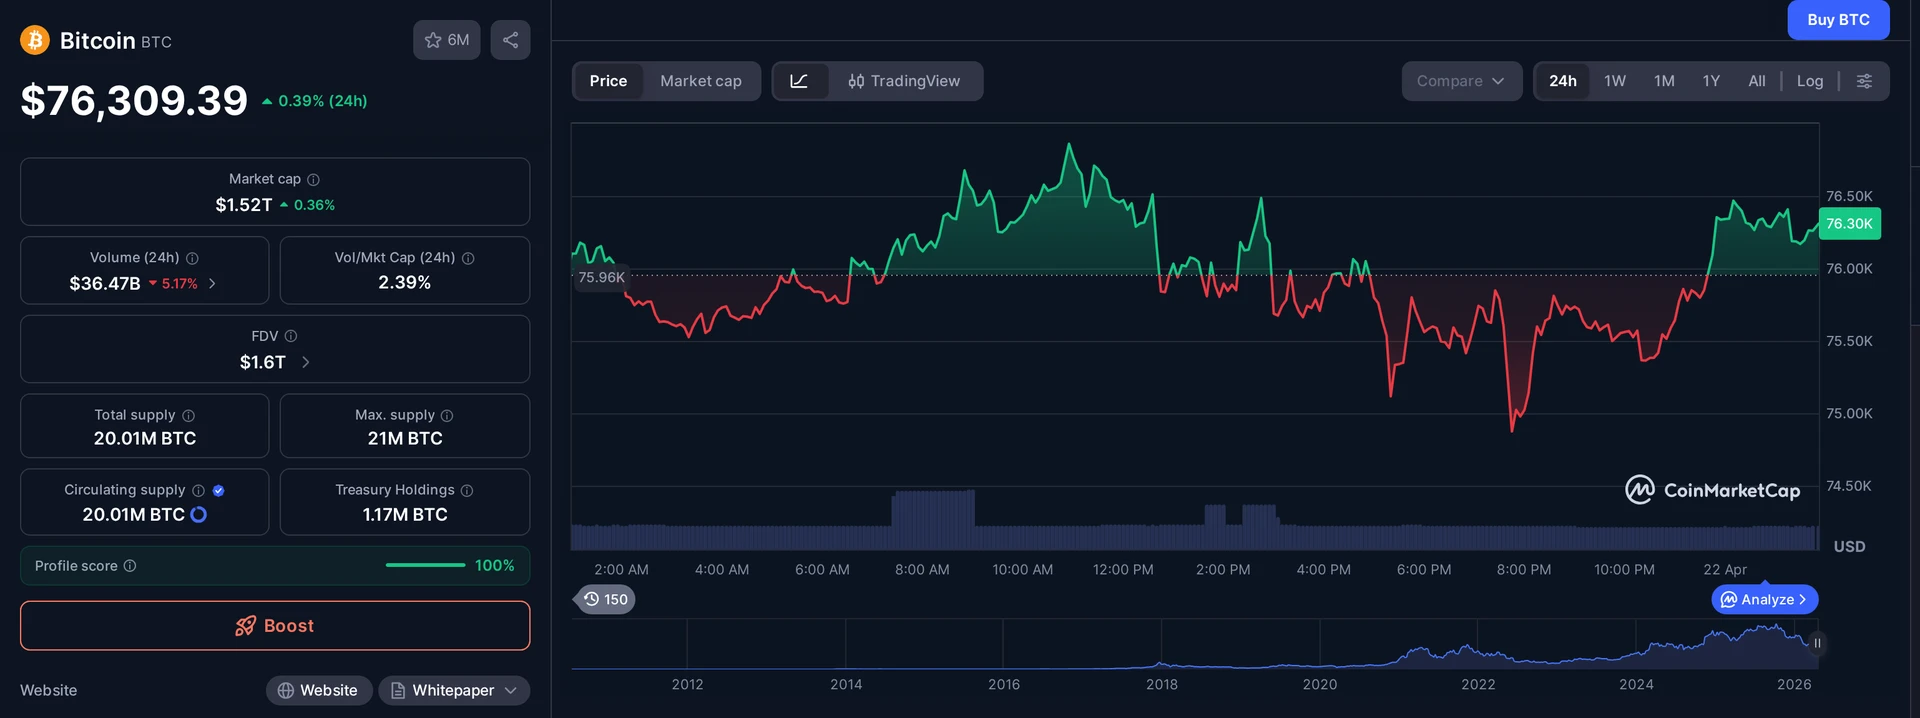Click the $1.6T FDV value
1920x718 pixels.
click(263, 362)
